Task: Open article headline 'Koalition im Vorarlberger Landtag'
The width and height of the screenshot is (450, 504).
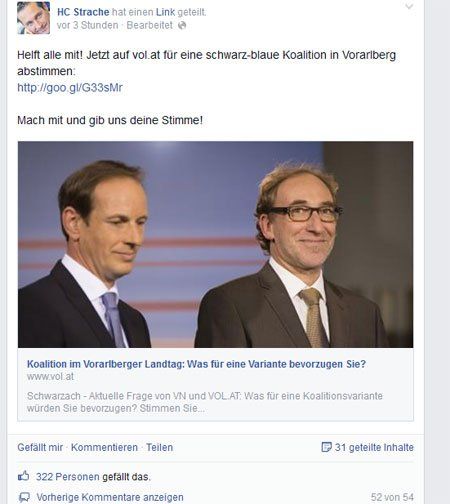Action: [196, 364]
